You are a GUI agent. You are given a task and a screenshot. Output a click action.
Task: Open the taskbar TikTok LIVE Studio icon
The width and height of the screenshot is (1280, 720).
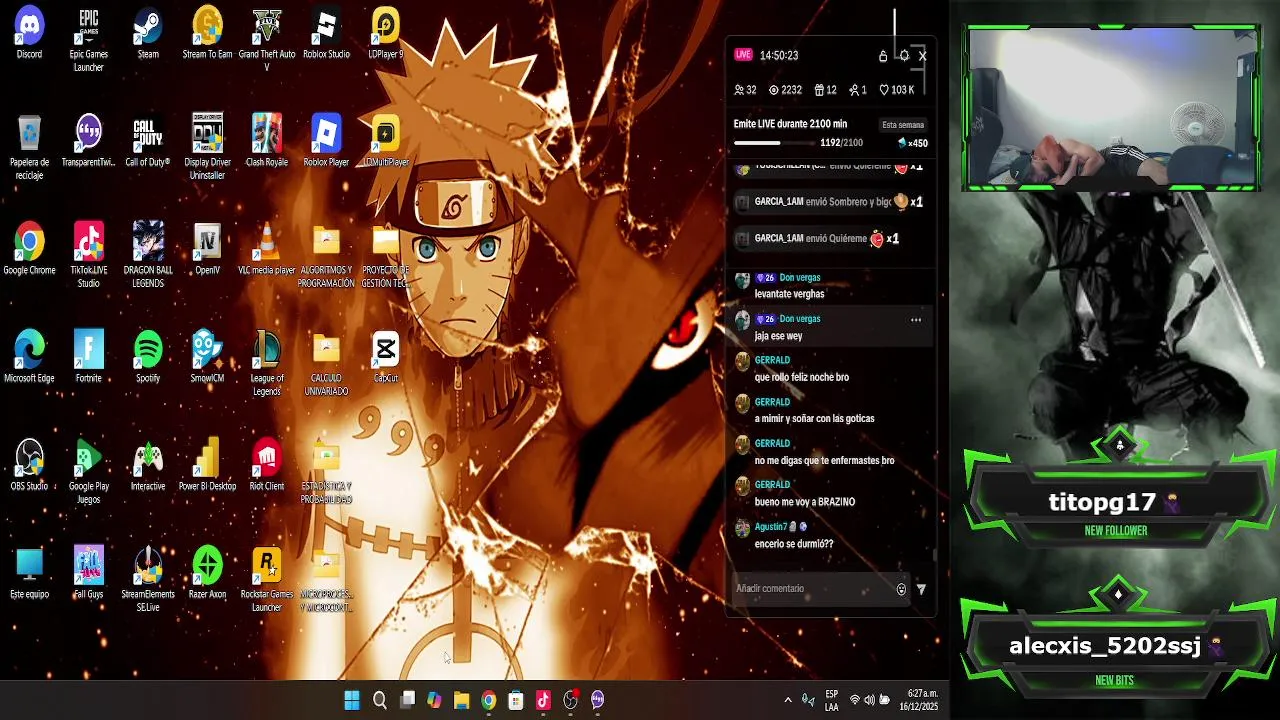tap(543, 700)
